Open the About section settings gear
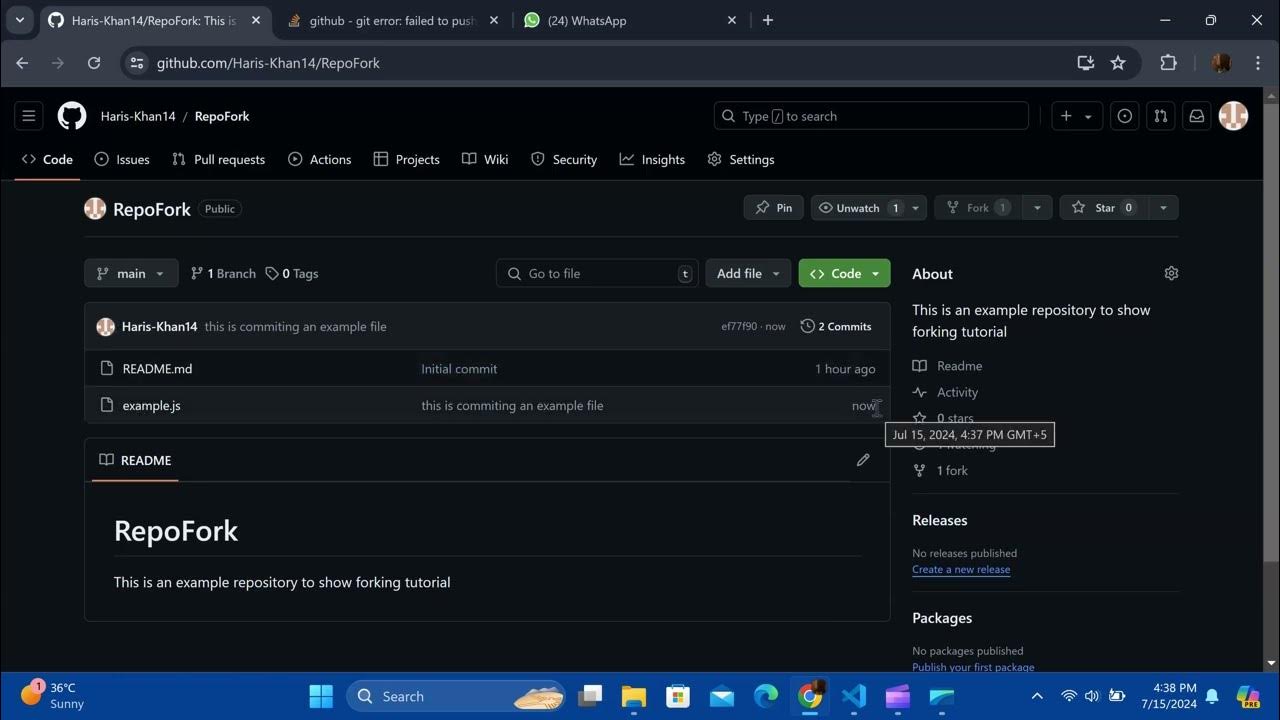 pos(1171,273)
